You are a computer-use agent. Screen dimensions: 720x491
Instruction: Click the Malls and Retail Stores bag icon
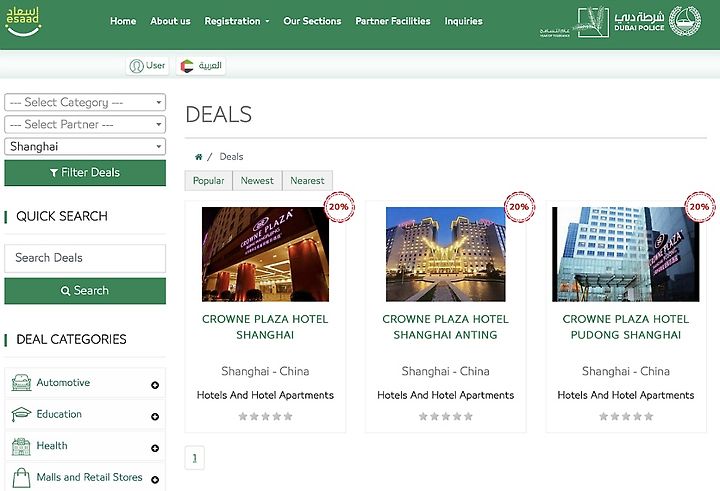tap(21, 478)
